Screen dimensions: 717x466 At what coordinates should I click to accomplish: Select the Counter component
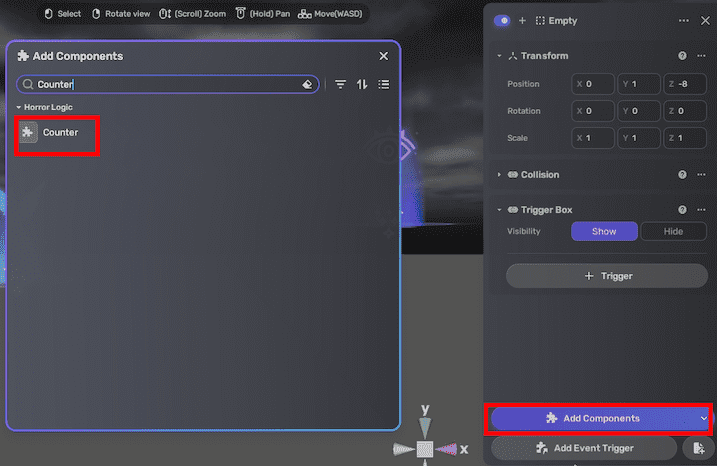[x=58, y=132]
